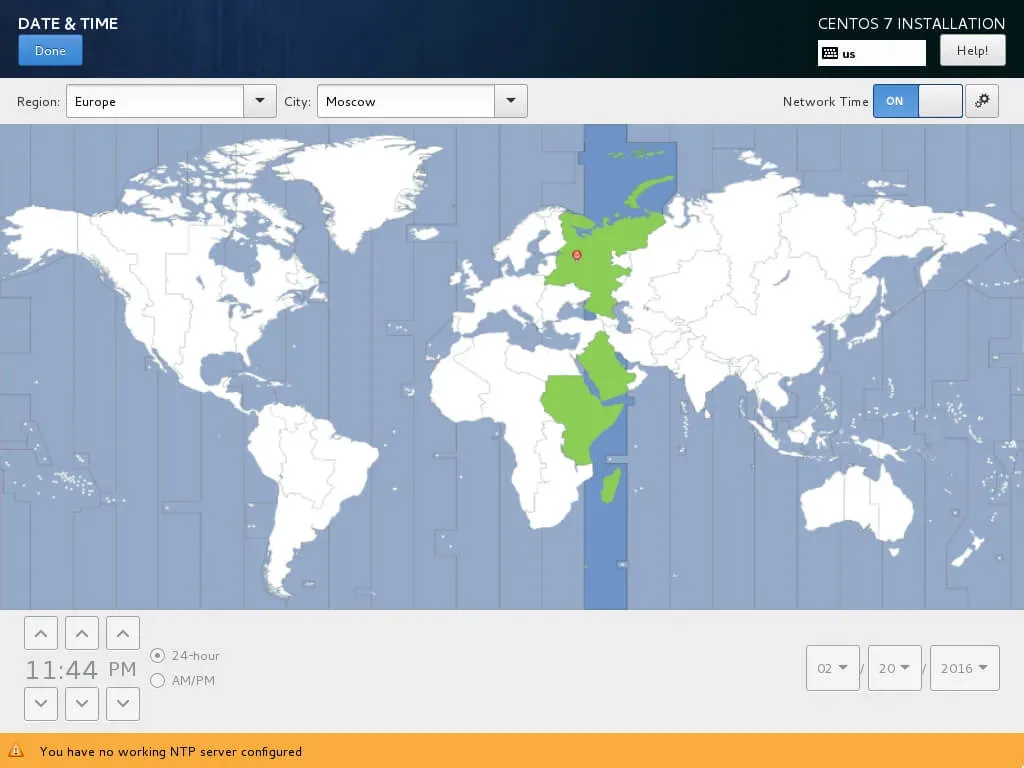This screenshot has width=1024, height=768.
Task: Click the Done button
Action: point(50,50)
